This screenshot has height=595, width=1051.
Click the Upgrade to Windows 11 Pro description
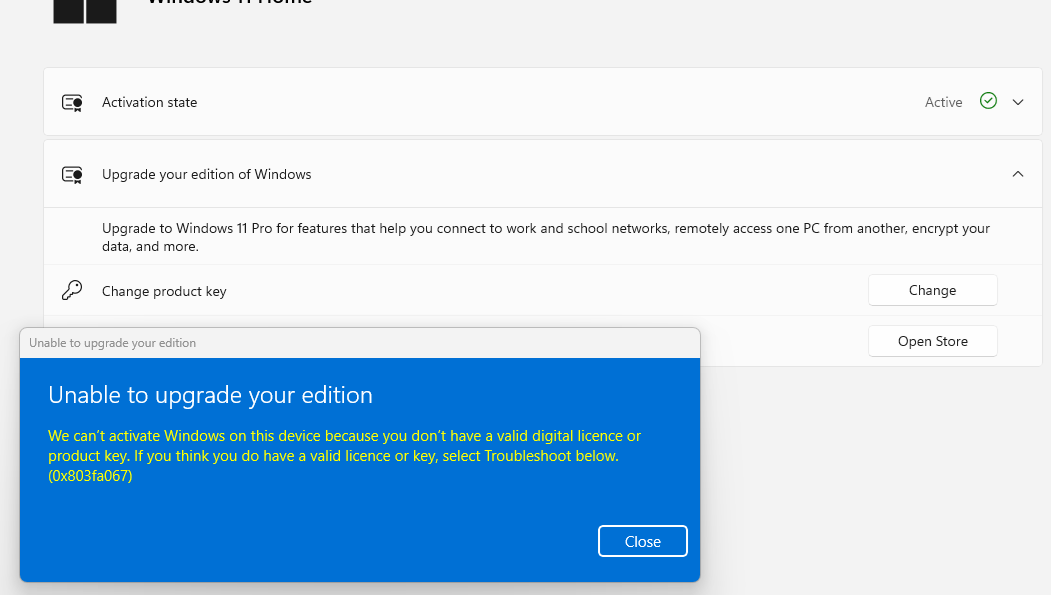546,237
